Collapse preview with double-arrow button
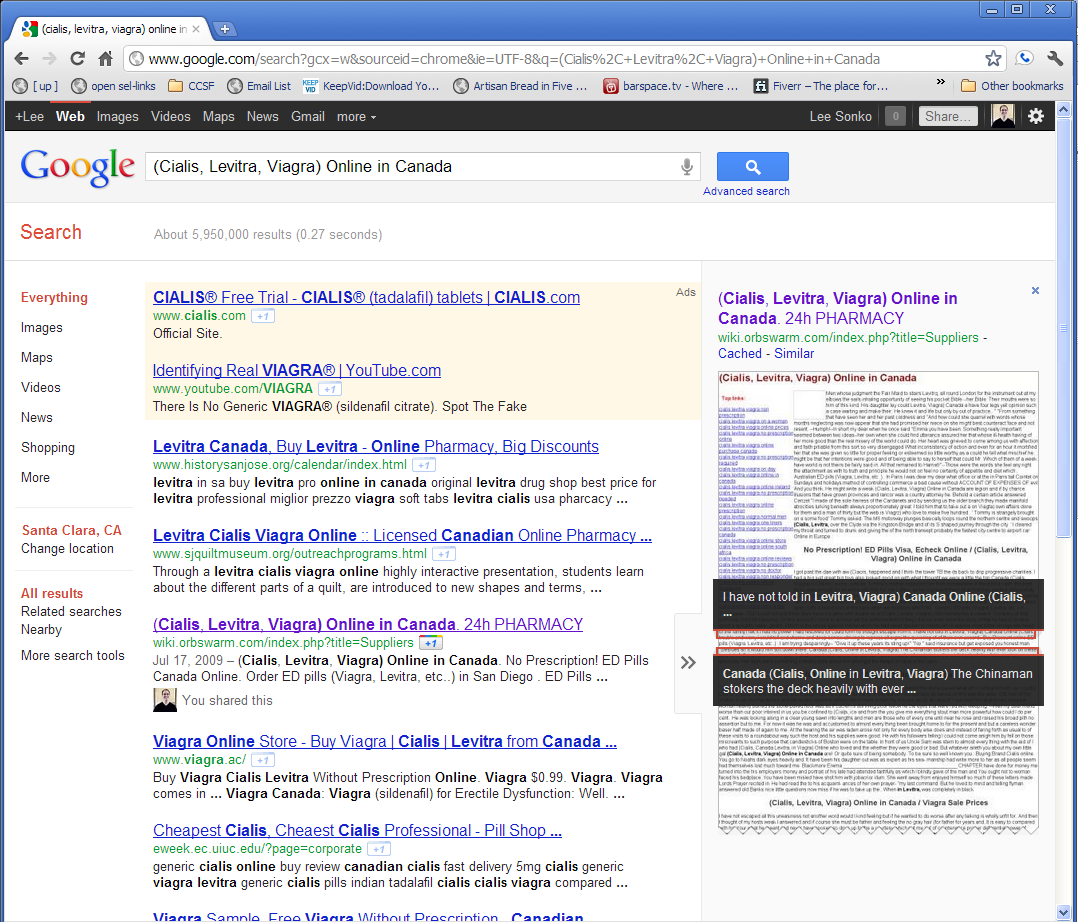 [688, 663]
